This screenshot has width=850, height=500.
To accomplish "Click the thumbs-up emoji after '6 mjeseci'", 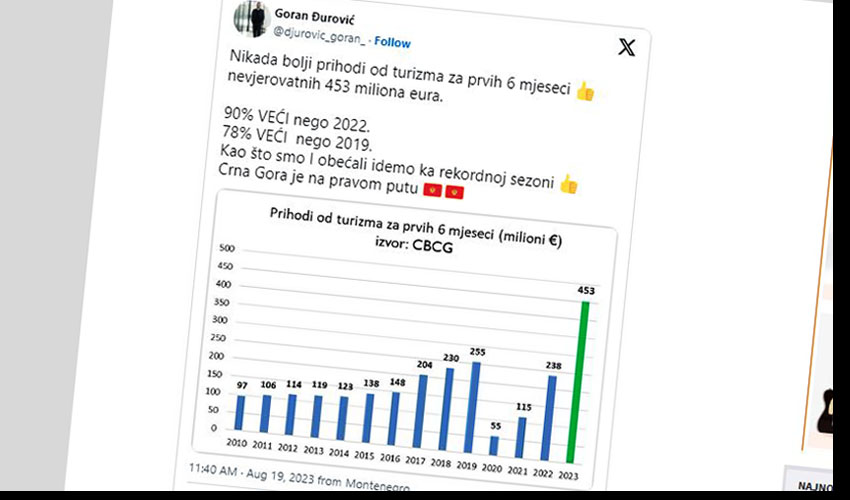I will (585, 92).
